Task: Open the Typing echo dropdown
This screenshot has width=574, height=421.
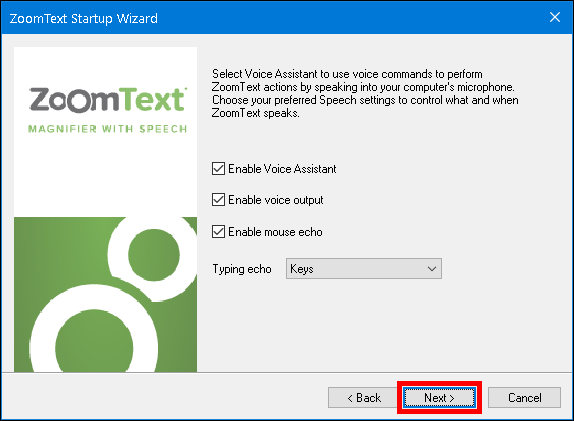Action: point(364,269)
